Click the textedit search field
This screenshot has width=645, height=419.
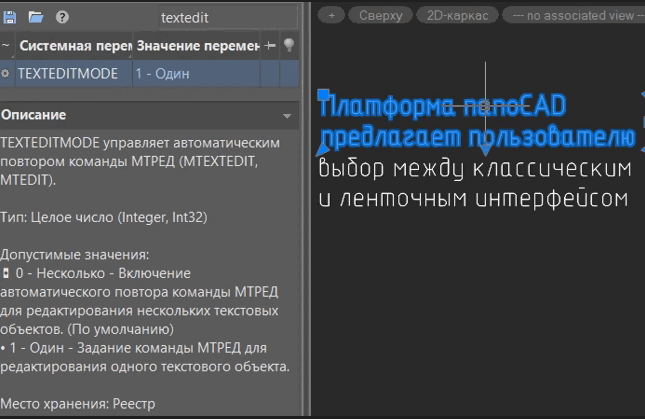[x=228, y=18]
